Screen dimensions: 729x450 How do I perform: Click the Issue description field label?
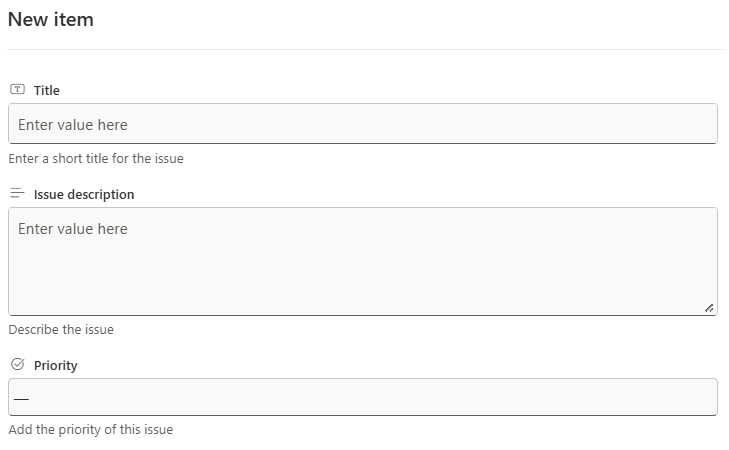click(84, 194)
